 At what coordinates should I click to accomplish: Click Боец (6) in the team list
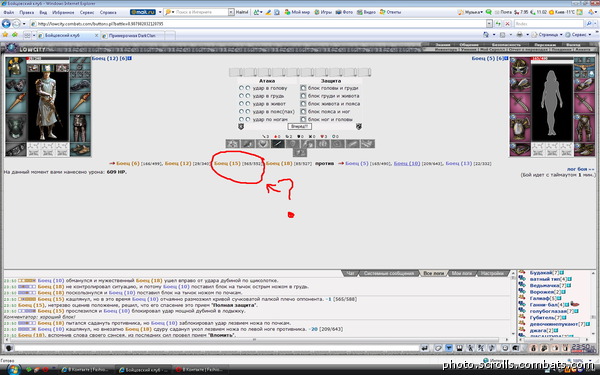(x=128, y=163)
